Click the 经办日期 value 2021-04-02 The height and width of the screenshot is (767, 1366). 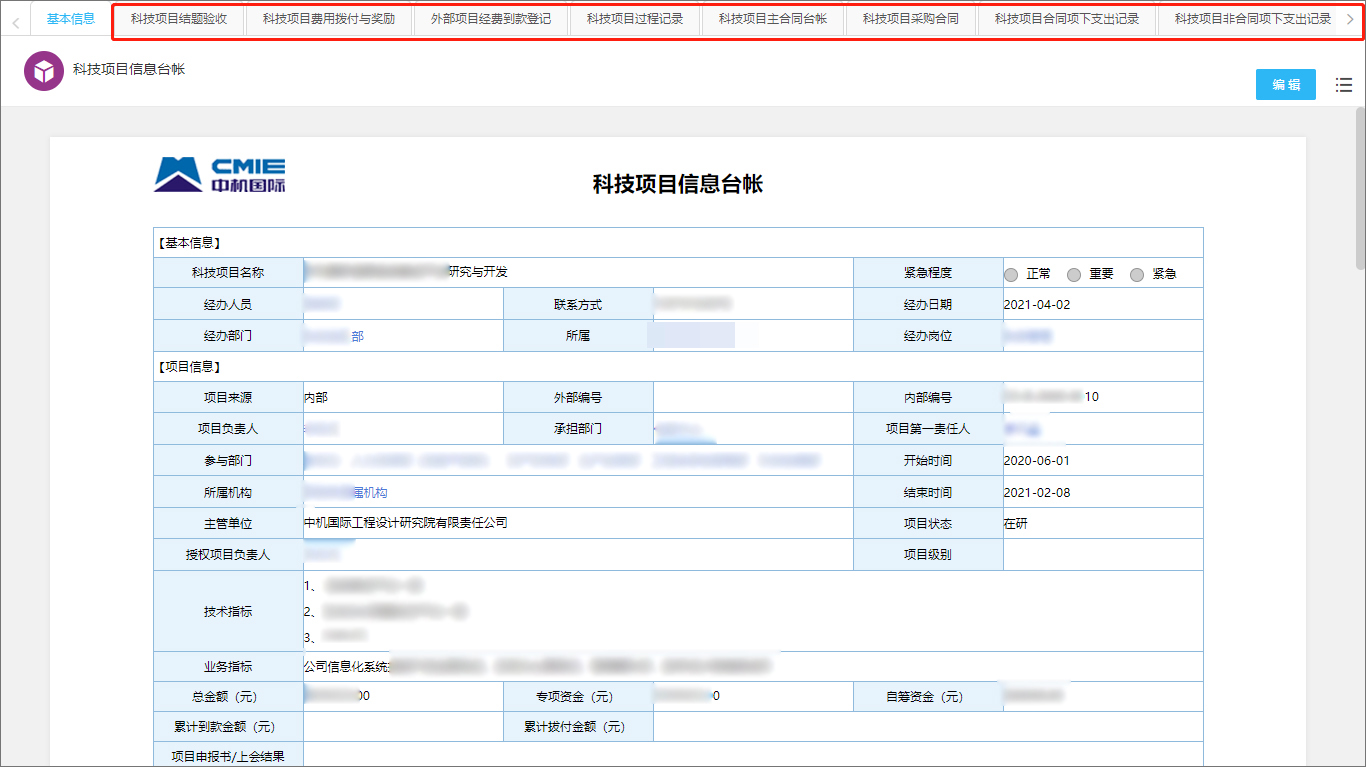tap(1037, 305)
